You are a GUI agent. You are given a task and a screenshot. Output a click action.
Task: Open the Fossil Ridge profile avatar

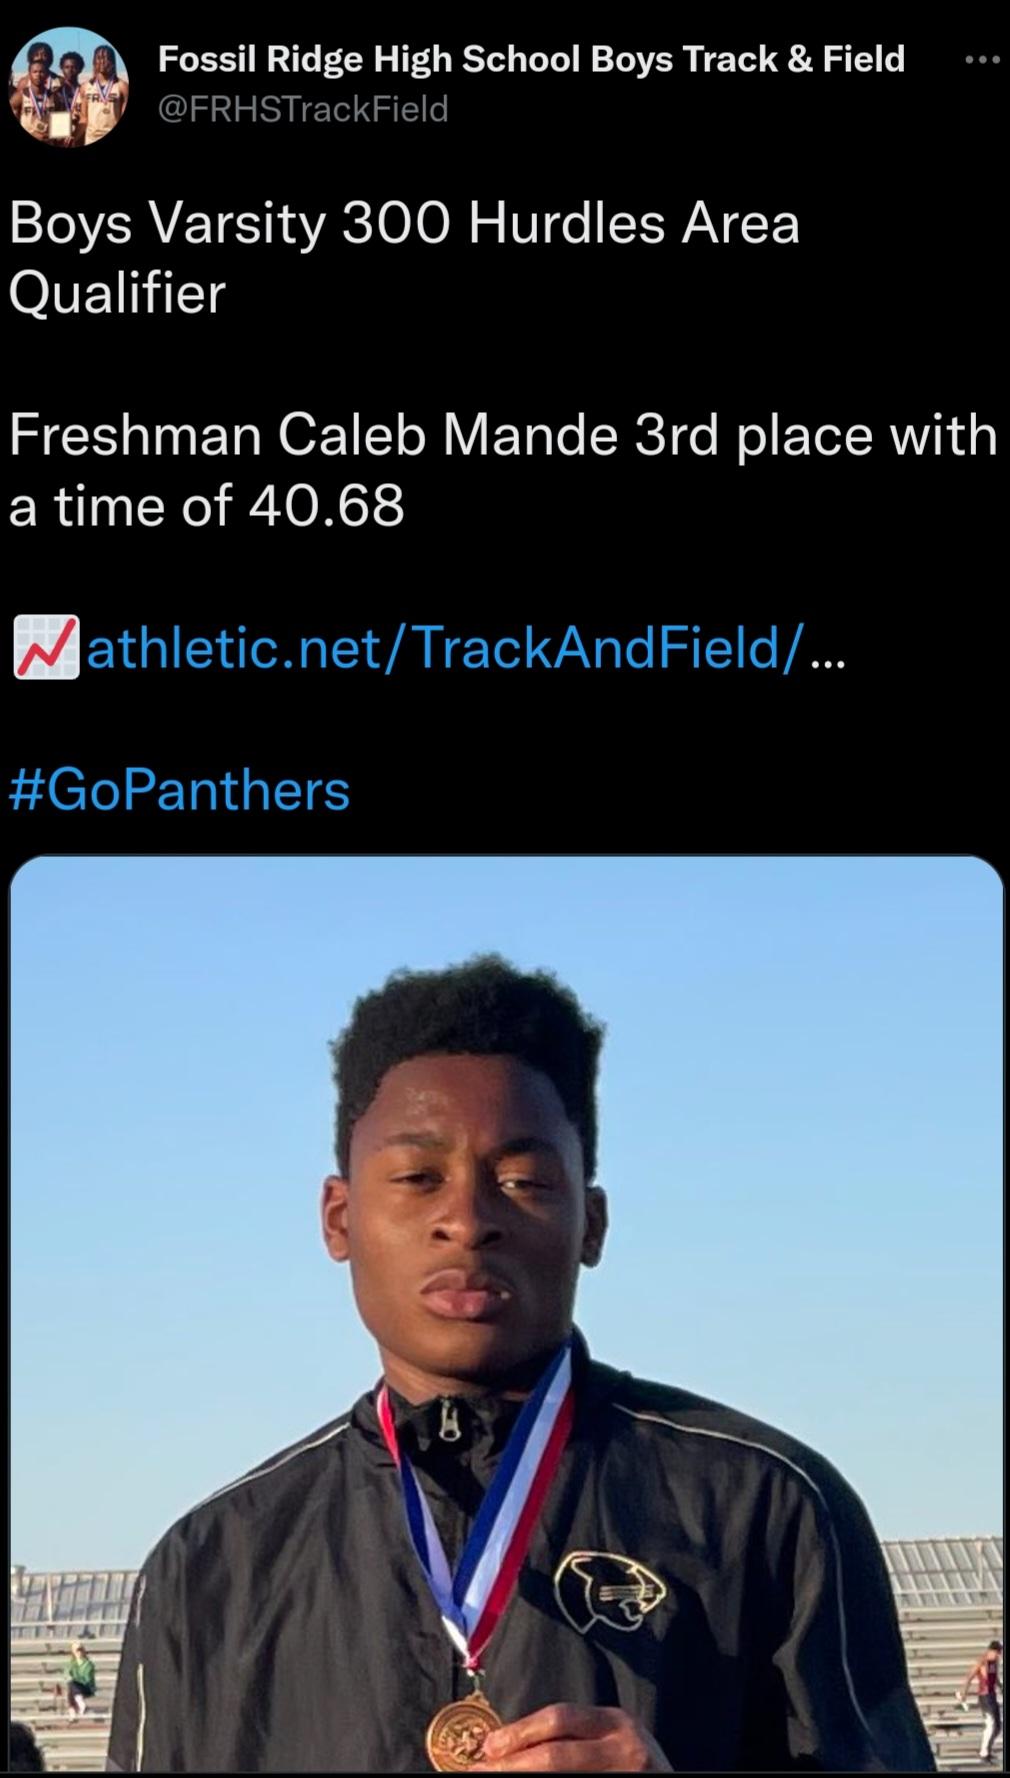click(70, 85)
